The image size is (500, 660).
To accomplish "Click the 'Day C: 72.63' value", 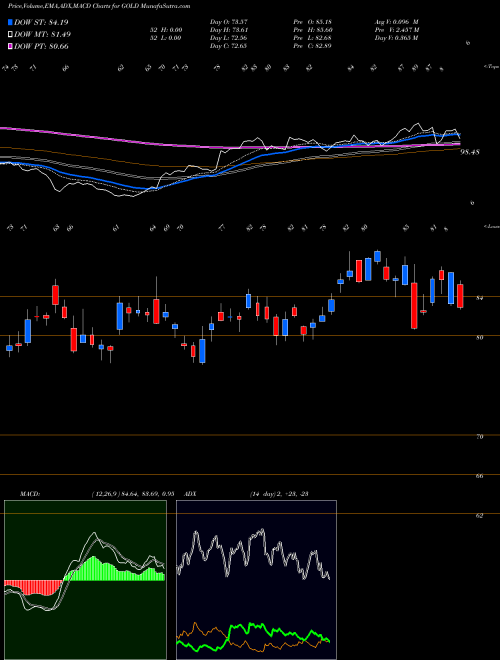I will tap(228, 46).
